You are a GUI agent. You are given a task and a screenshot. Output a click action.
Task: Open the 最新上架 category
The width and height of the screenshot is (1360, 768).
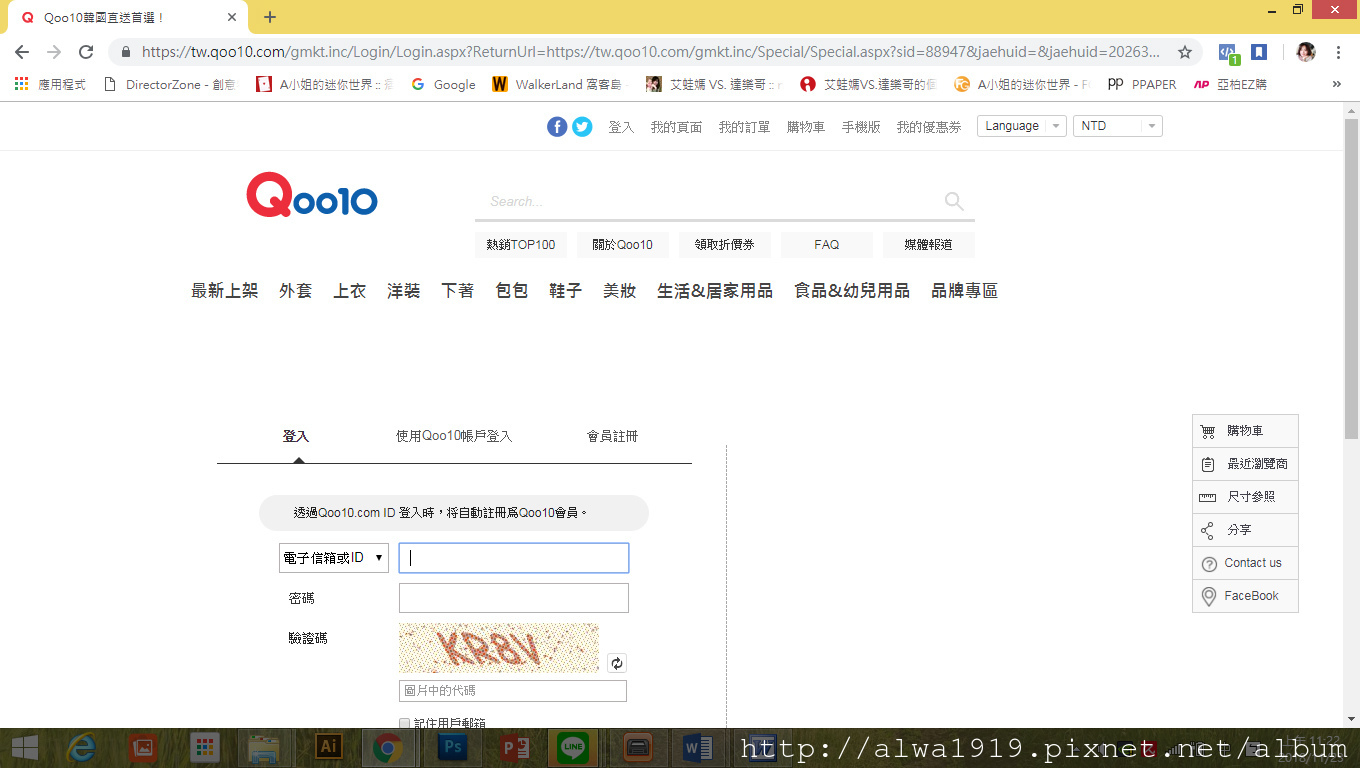point(225,291)
